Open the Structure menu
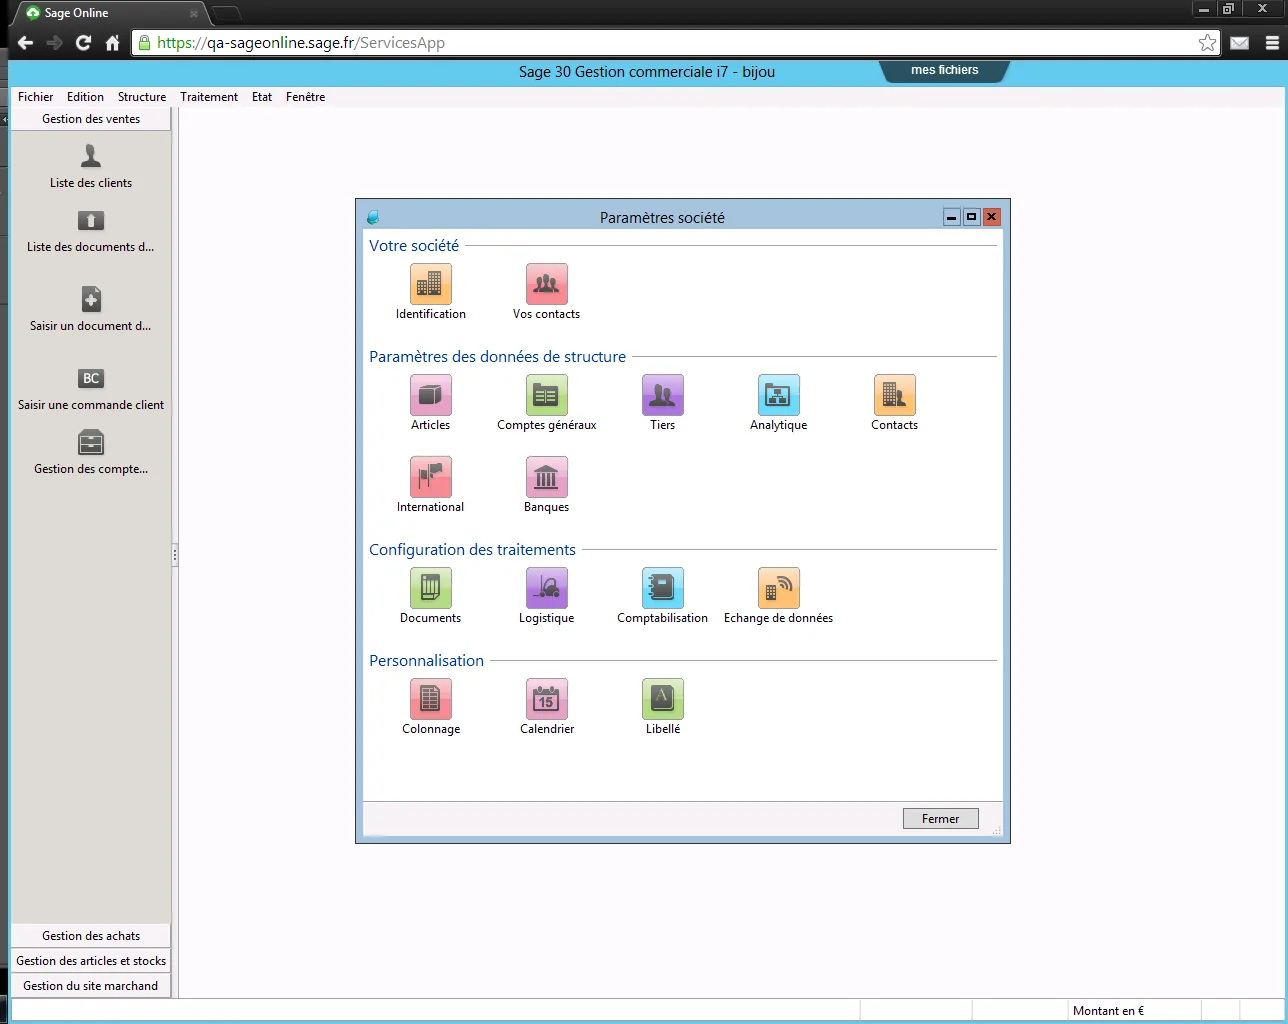Image resolution: width=1288 pixels, height=1024 pixels. point(142,97)
